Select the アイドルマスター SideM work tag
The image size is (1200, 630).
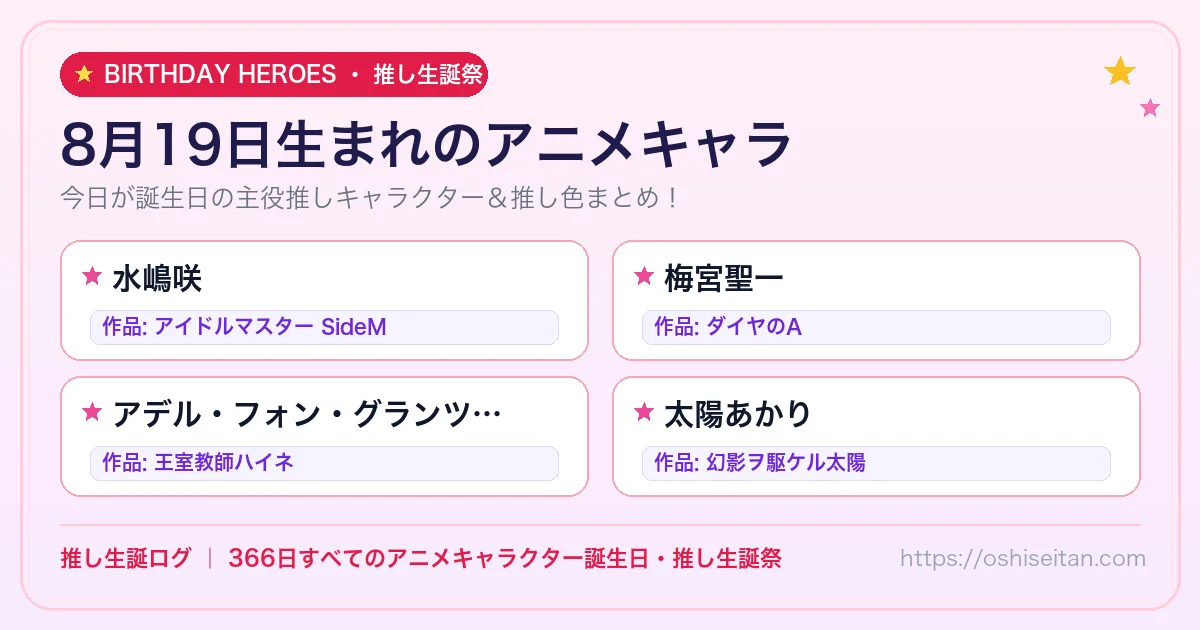click(x=324, y=327)
